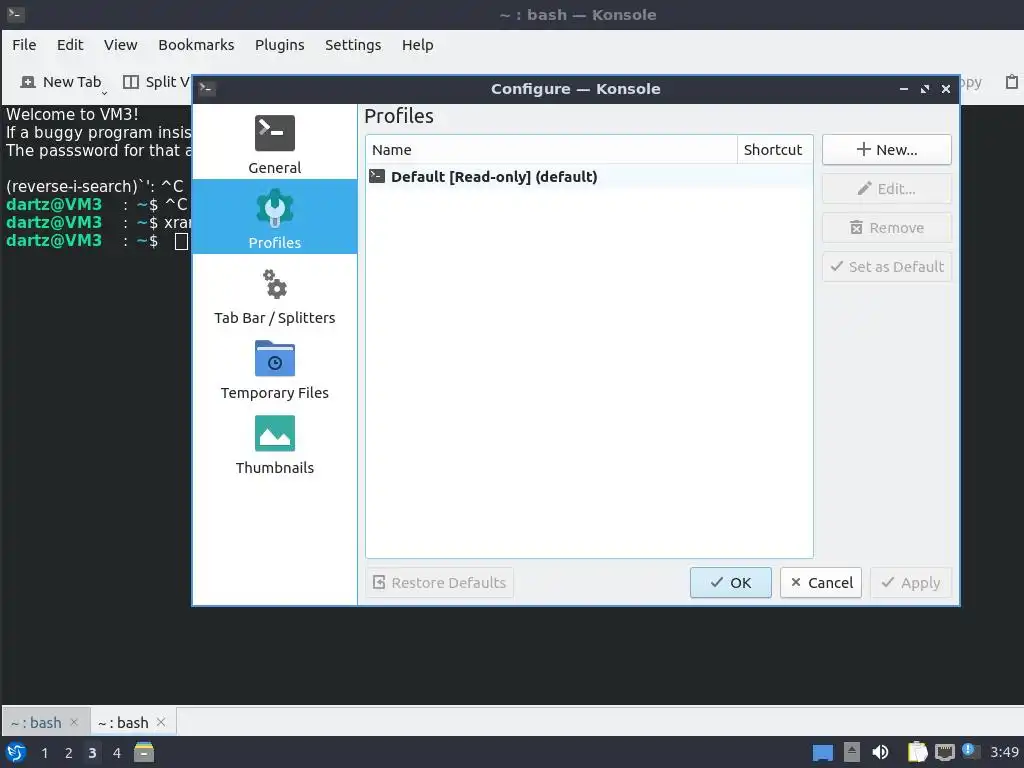Click the Edit... profile button

tap(886, 189)
